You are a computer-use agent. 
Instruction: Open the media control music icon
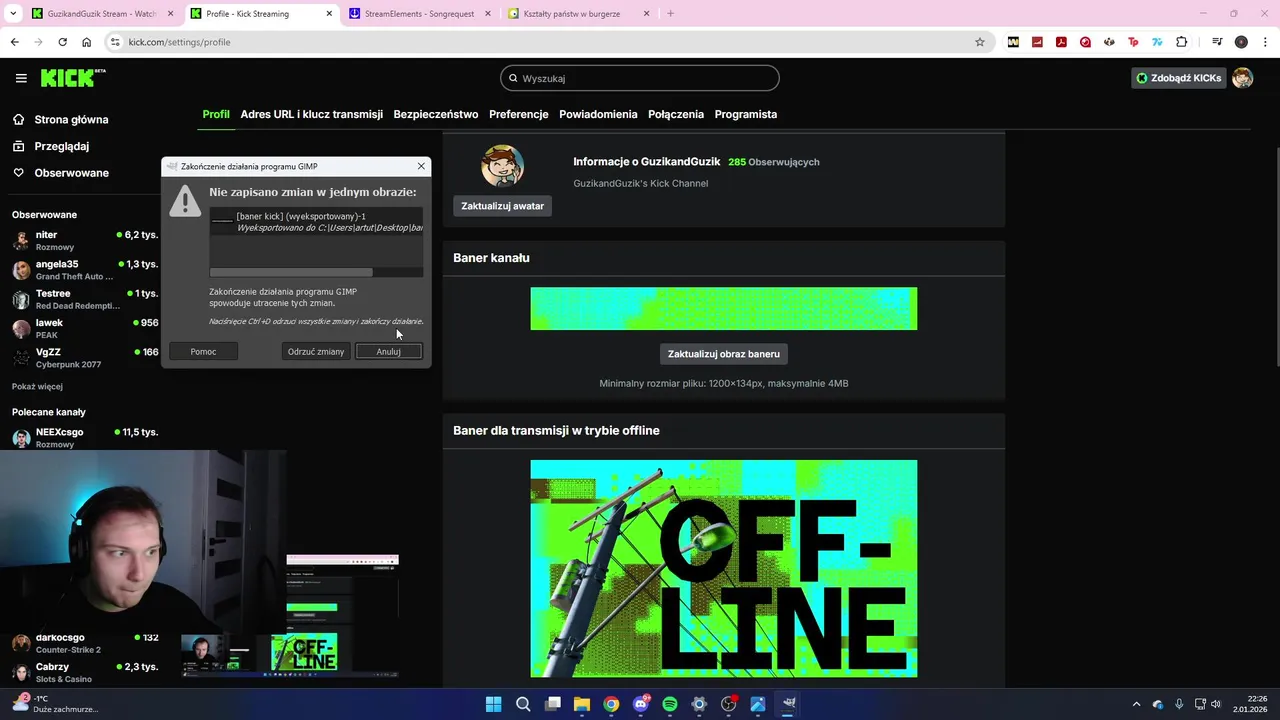point(1217,42)
